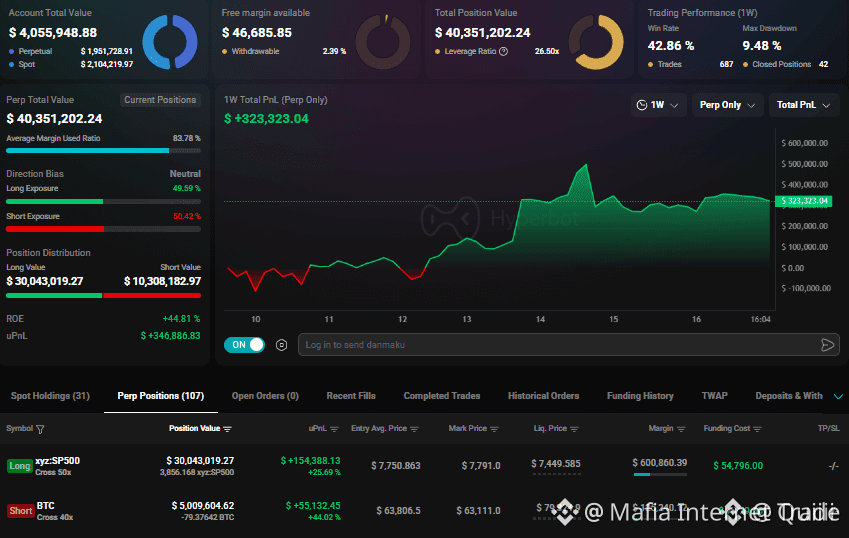Click the send danmaku arrow icon
Viewport: 849px width, 538px height.
pyautogui.click(x=827, y=345)
